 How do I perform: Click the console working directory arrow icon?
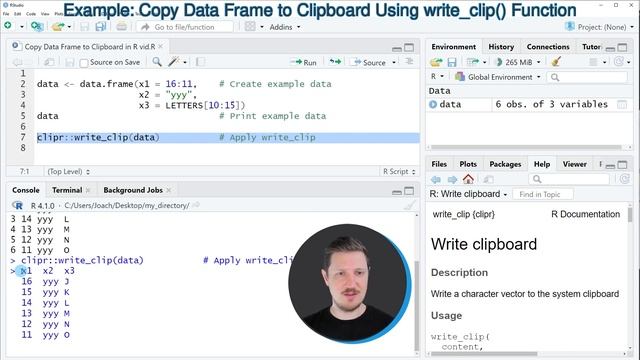[196, 205]
